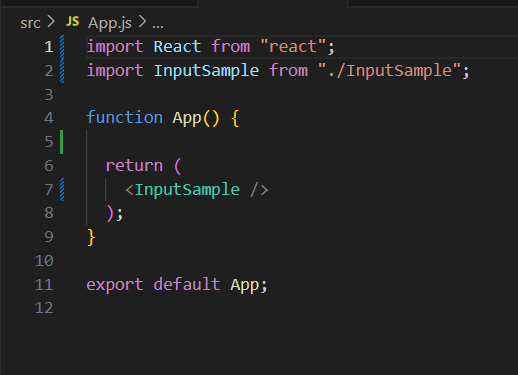Click the function keyword on line 4
518x375 pixels.
(125, 118)
